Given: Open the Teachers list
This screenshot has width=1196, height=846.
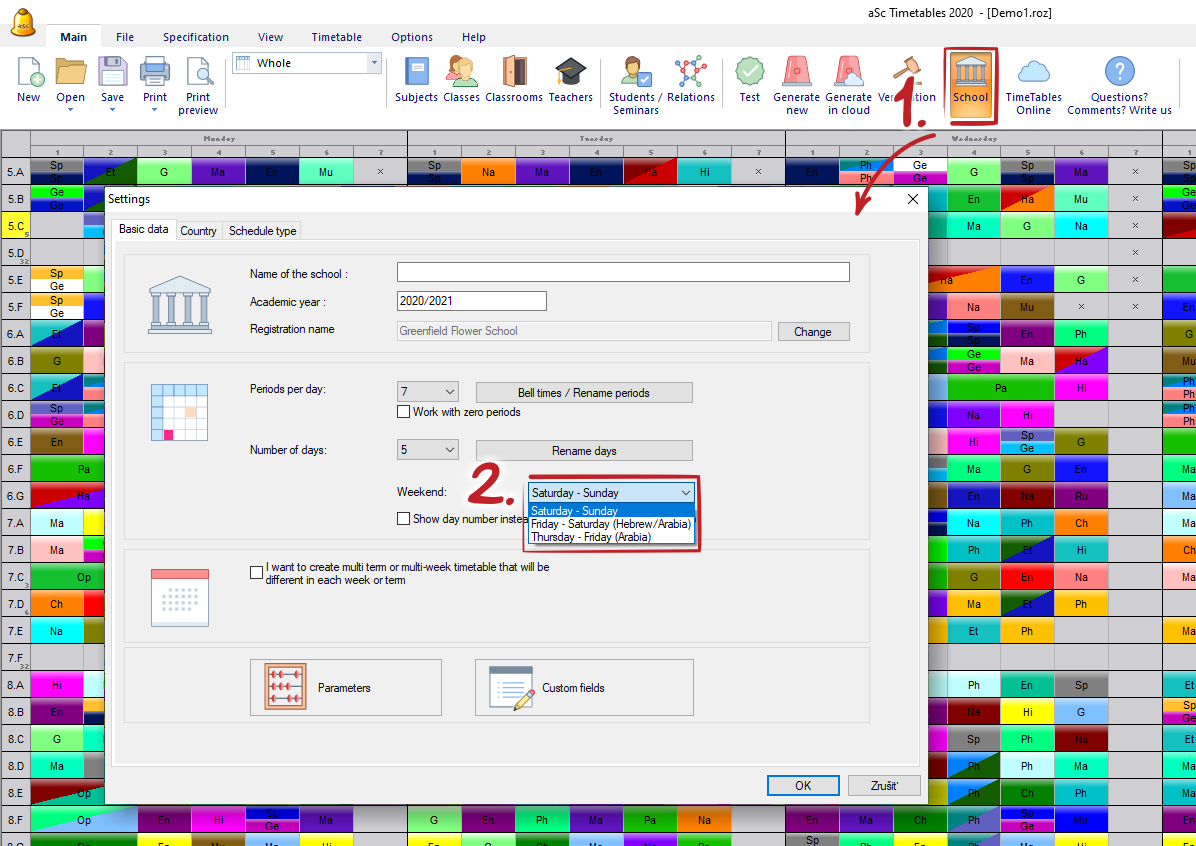Looking at the screenshot, I should [x=571, y=80].
